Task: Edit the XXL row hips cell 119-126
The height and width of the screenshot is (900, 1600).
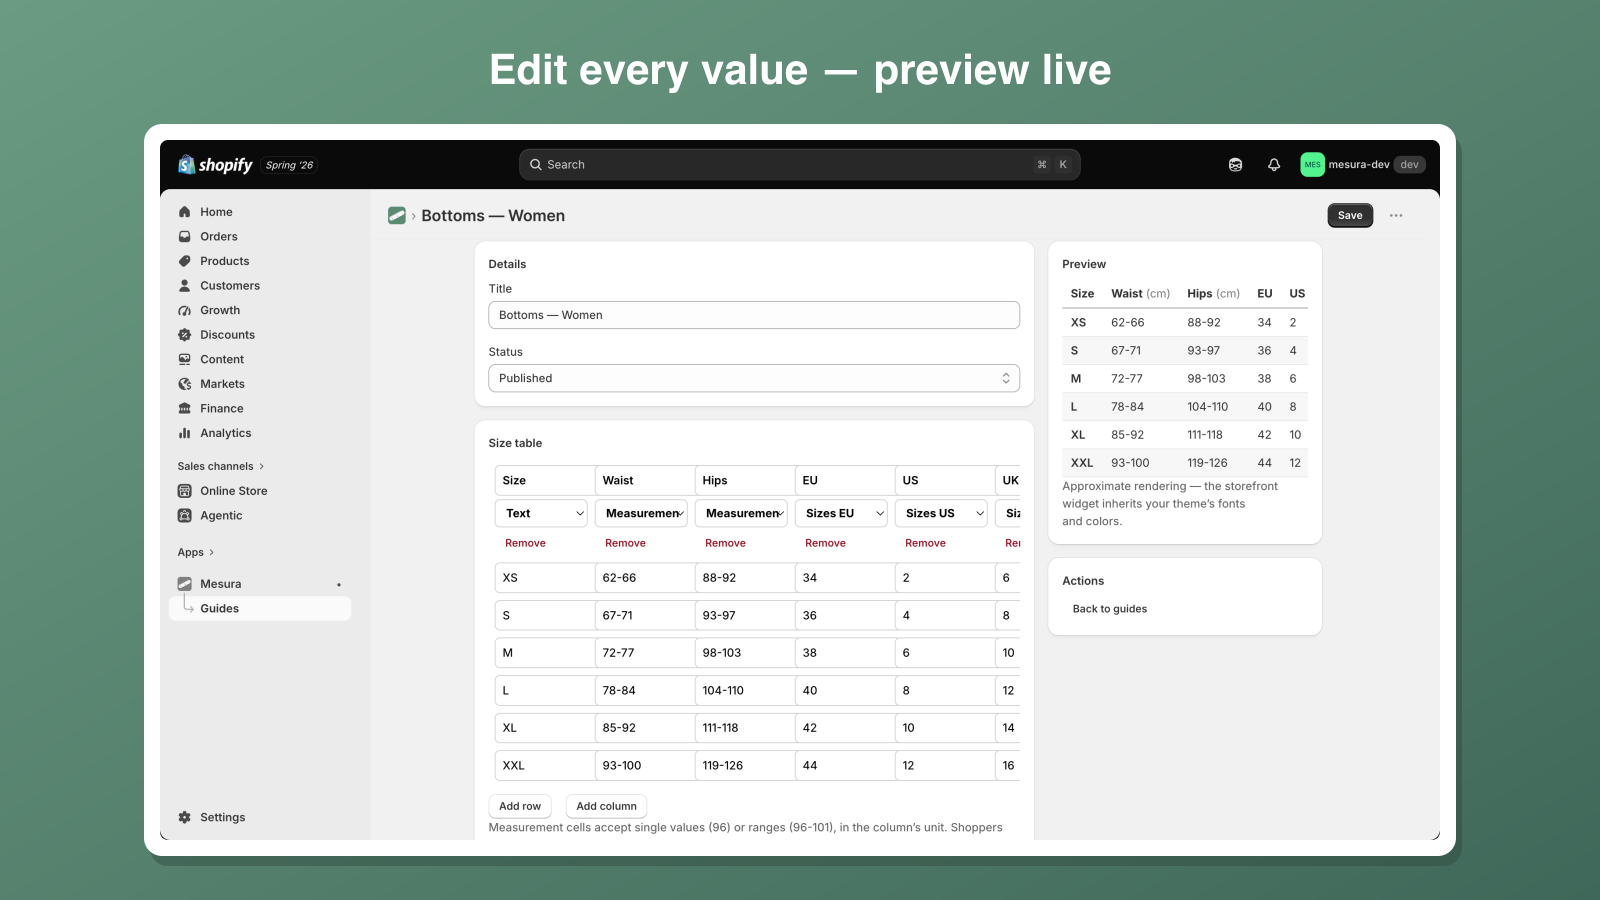Action: pos(744,765)
